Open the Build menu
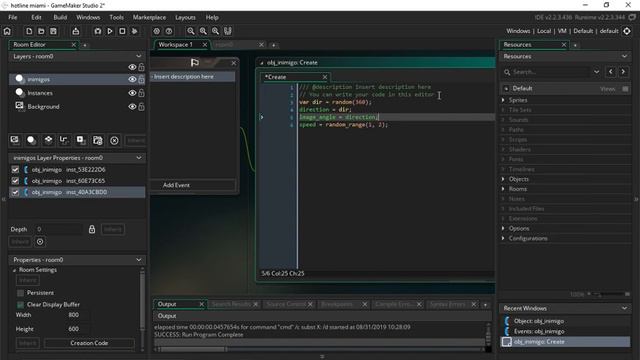Screen dimensions: 640x360 click(60, 18)
